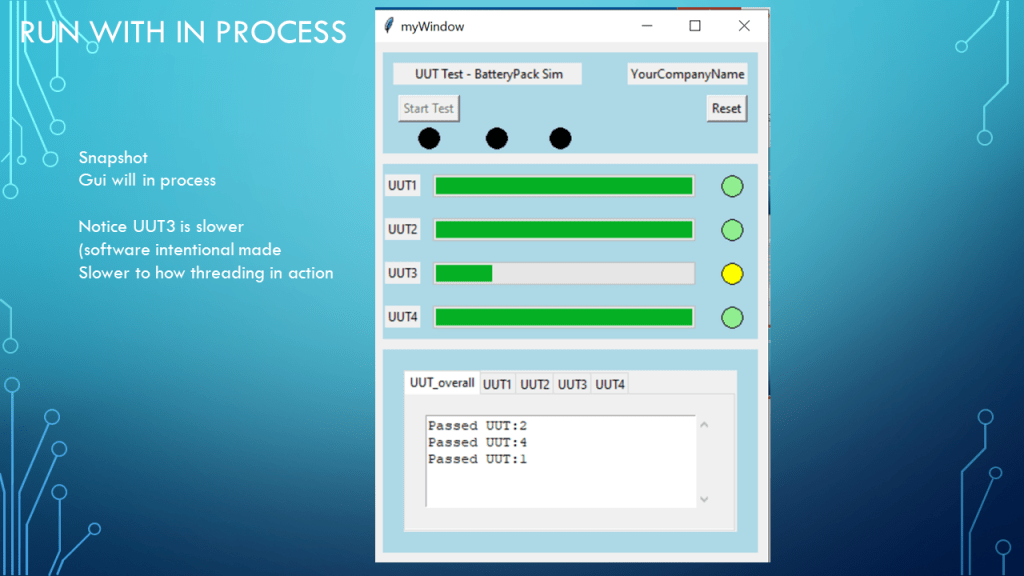This screenshot has width=1024, height=576.
Task: Click the third black circle indicator
Action: [560, 138]
